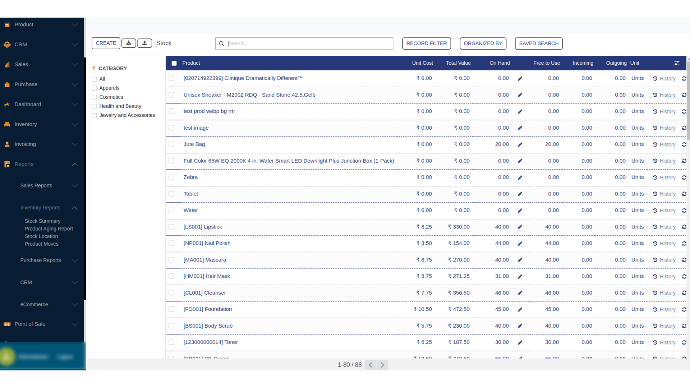This screenshot has height=388, width=690.
Task: Check the Cosmetics category checkbox
Action: 94,97
